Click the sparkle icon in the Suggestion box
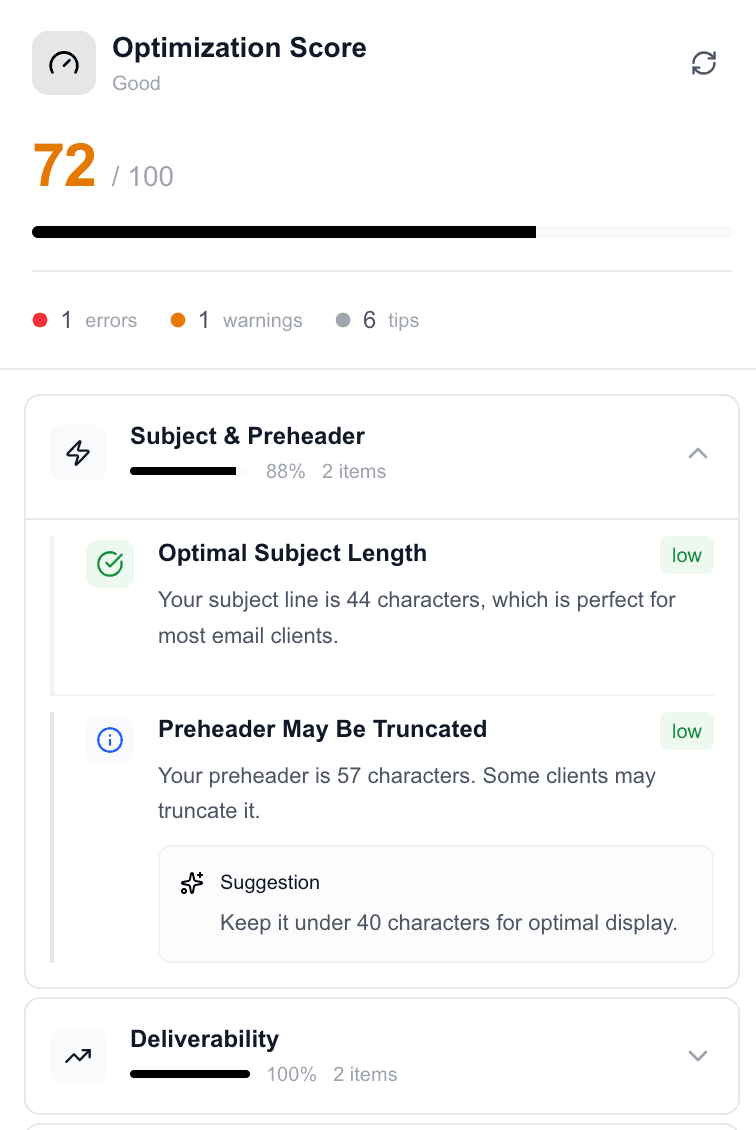The image size is (756, 1130). [x=191, y=883]
